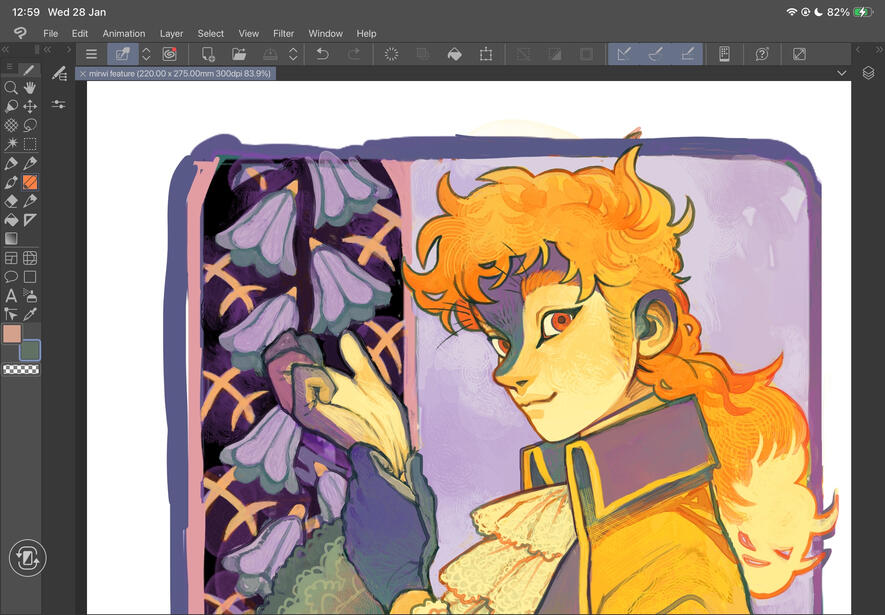Enable snap to grid

point(688,54)
